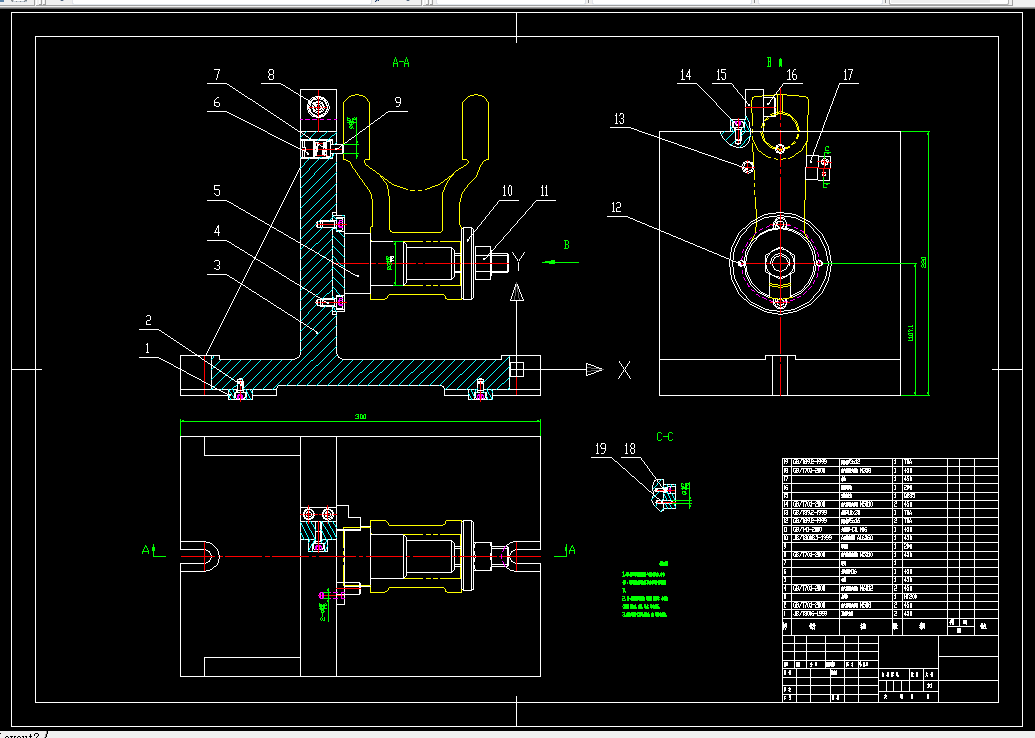The width and height of the screenshot is (1035, 738).
Task: Click part balloon number 1
Action: coord(148,349)
